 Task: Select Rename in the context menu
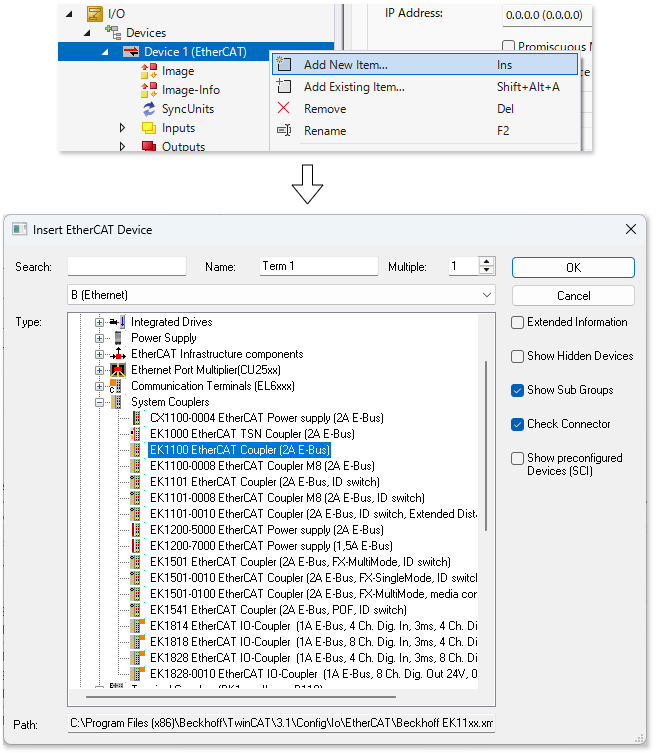click(325, 131)
